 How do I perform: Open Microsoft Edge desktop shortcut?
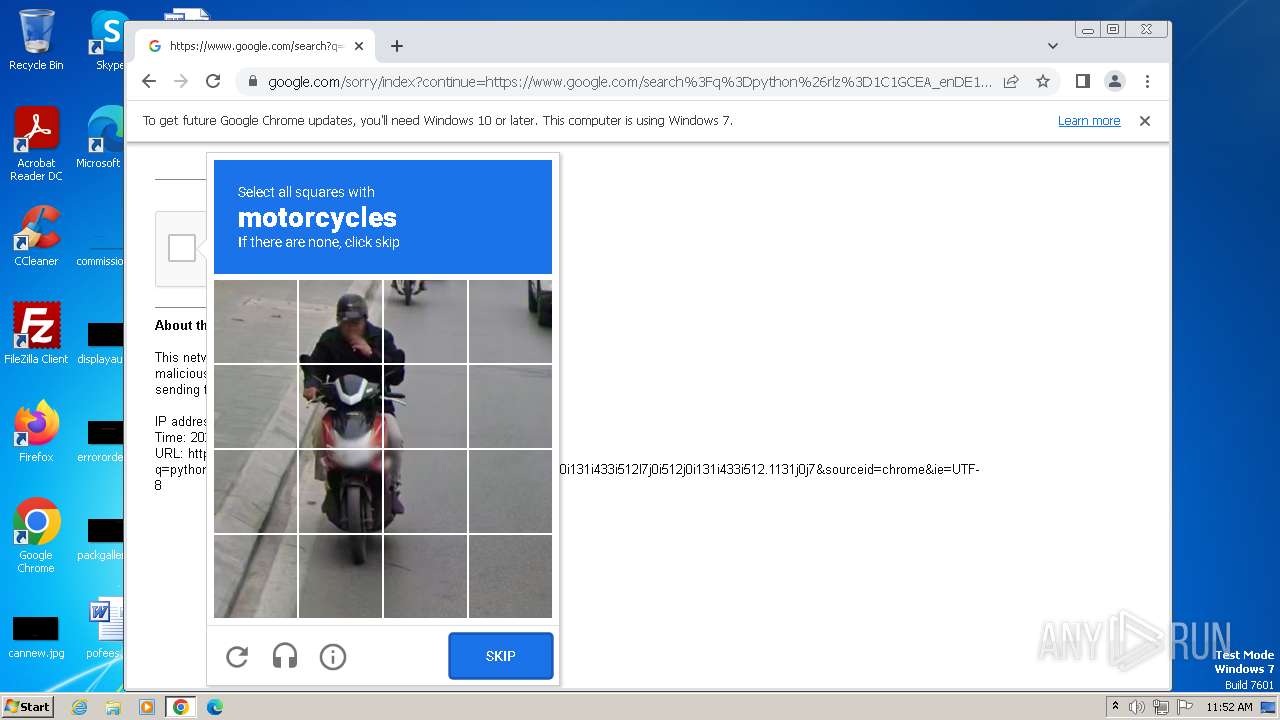click(x=102, y=138)
